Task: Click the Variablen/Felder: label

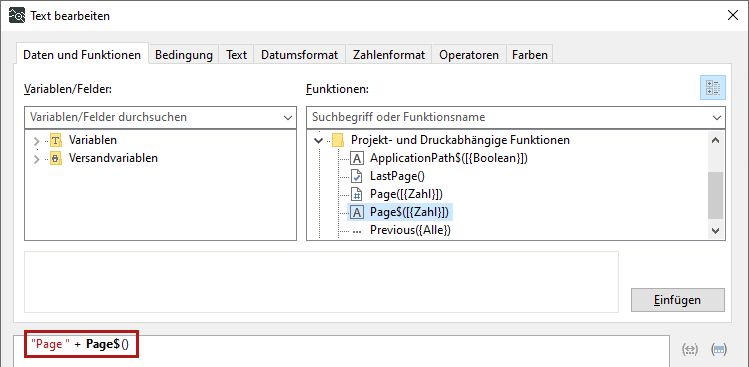Action: [67, 89]
